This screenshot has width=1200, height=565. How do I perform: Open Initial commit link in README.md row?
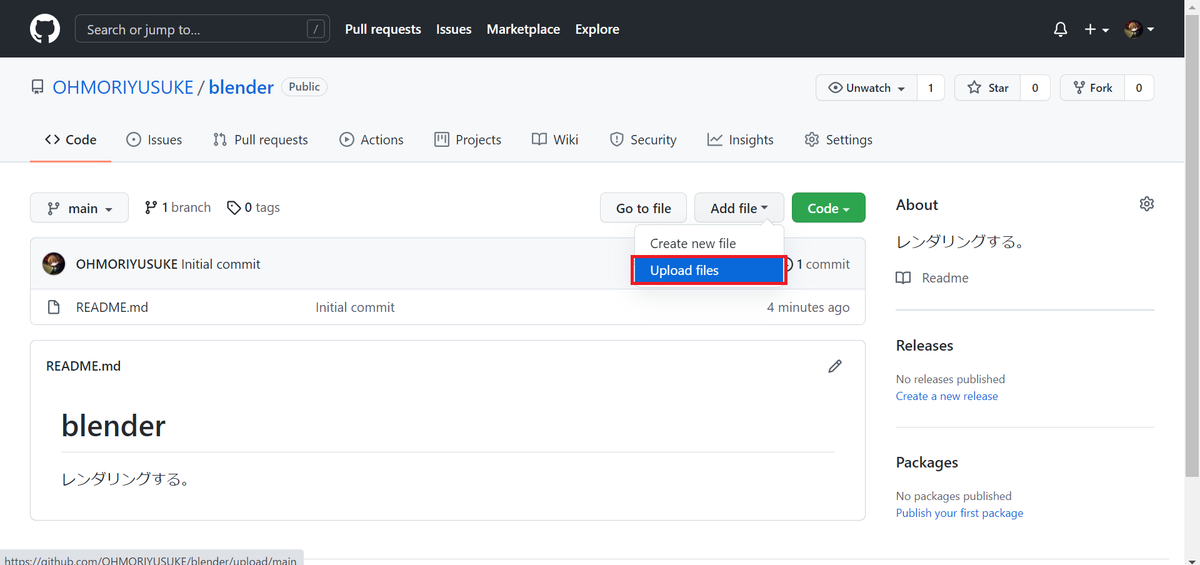(355, 307)
